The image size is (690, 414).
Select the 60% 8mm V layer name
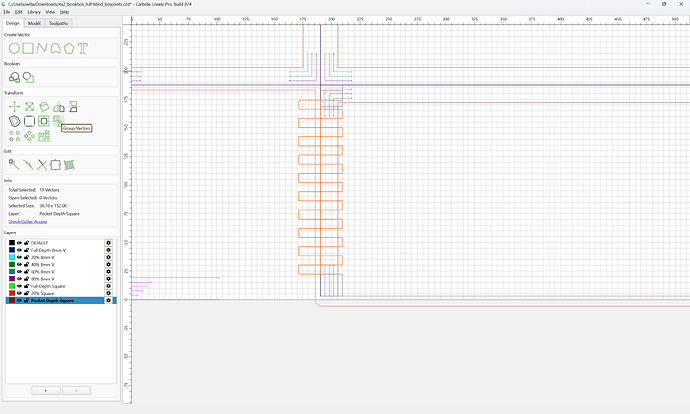tap(43, 272)
